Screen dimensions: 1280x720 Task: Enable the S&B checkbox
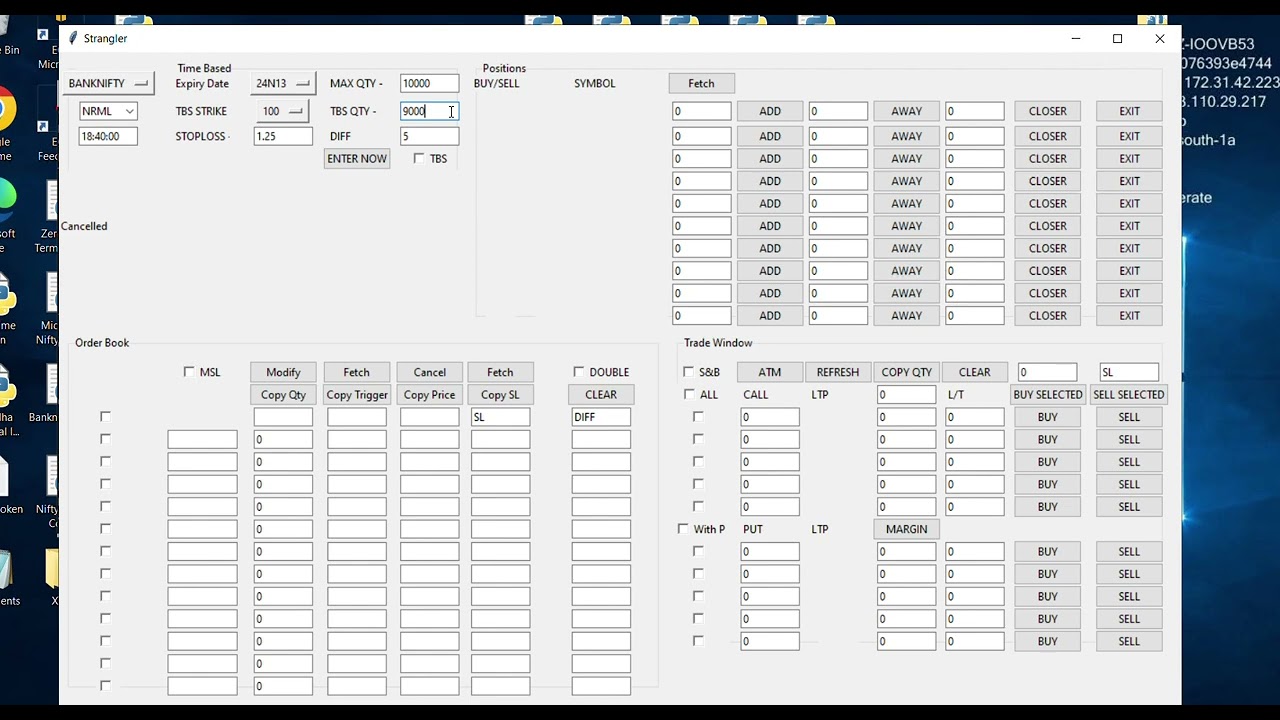coord(688,372)
